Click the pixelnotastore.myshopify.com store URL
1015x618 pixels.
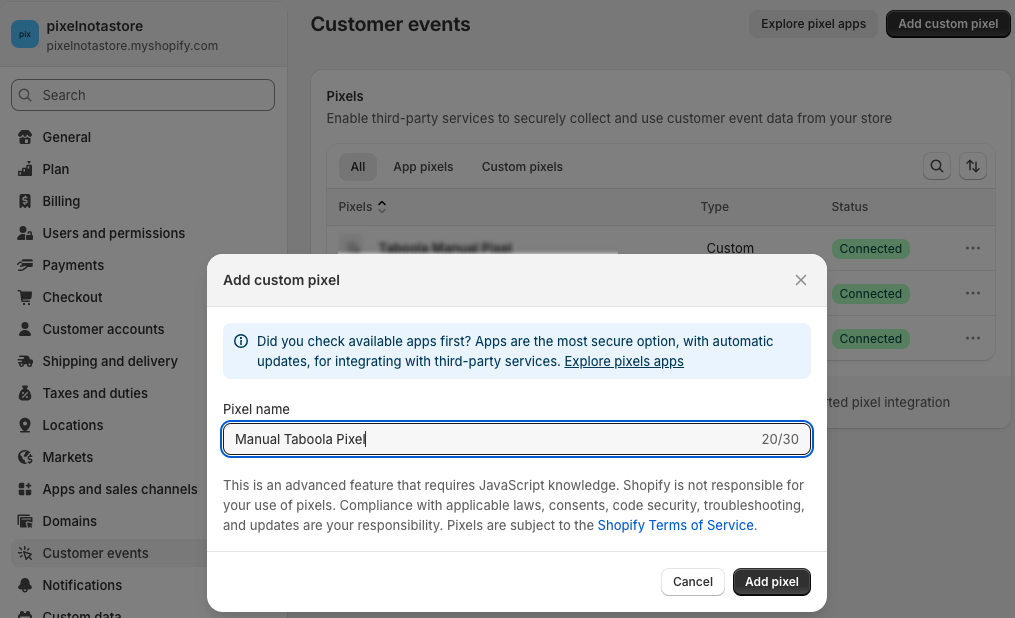click(132, 46)
